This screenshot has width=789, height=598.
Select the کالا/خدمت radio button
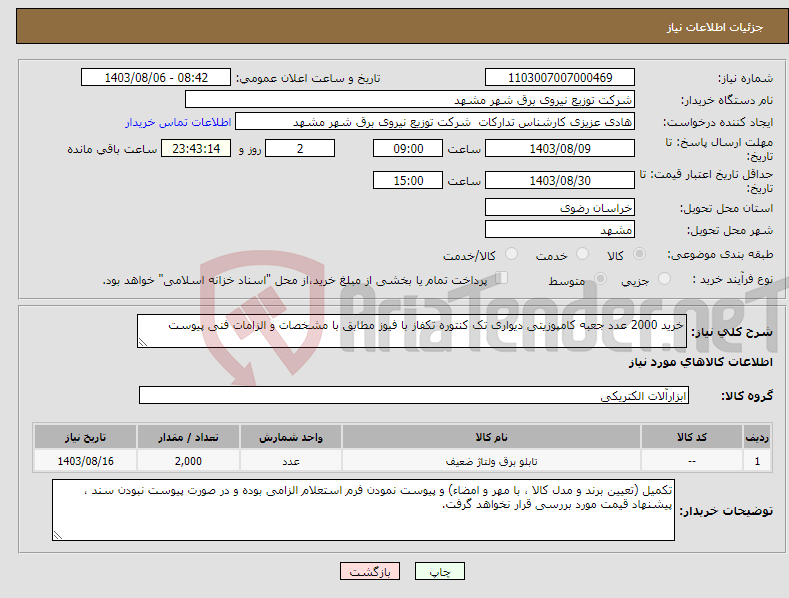pyautogui.click(x=511, y=254)
